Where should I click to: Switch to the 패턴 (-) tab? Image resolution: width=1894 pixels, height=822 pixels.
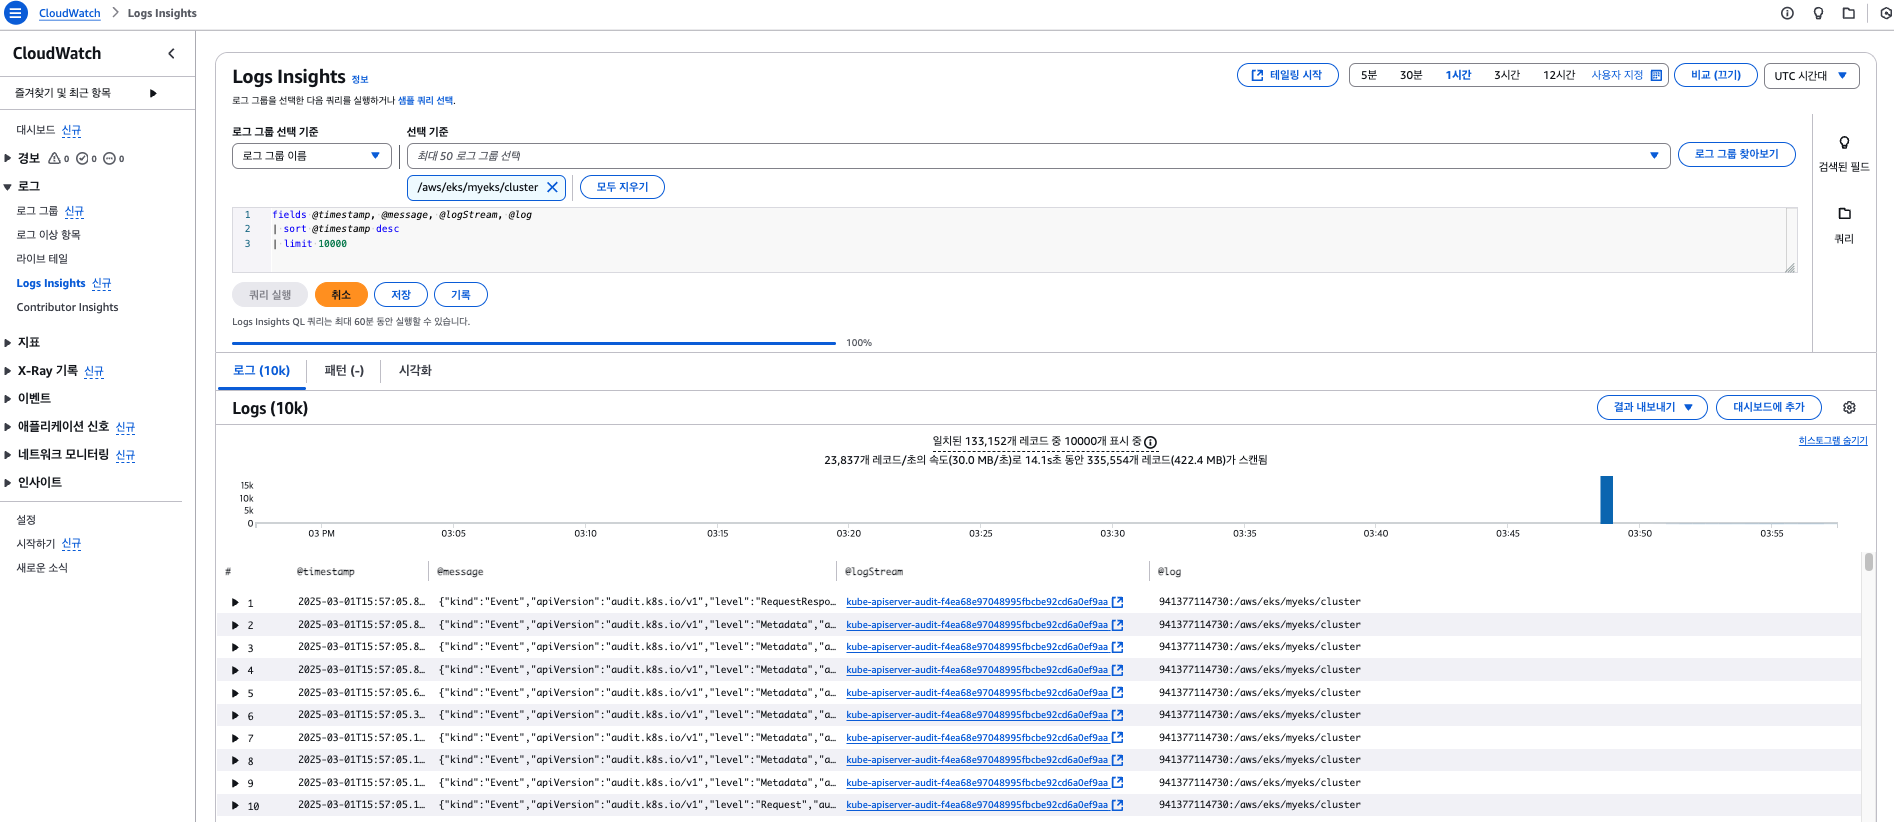344,370
